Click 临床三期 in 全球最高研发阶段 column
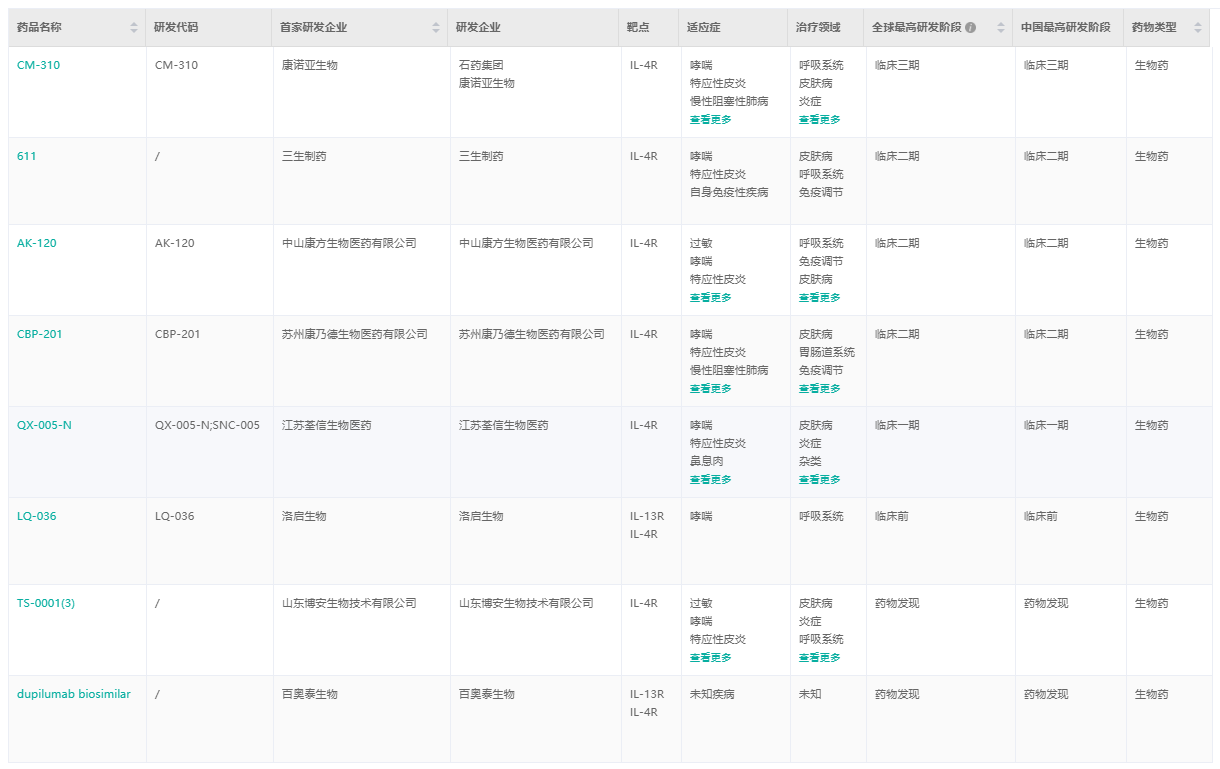1220x769 pixels. (897, 65)
